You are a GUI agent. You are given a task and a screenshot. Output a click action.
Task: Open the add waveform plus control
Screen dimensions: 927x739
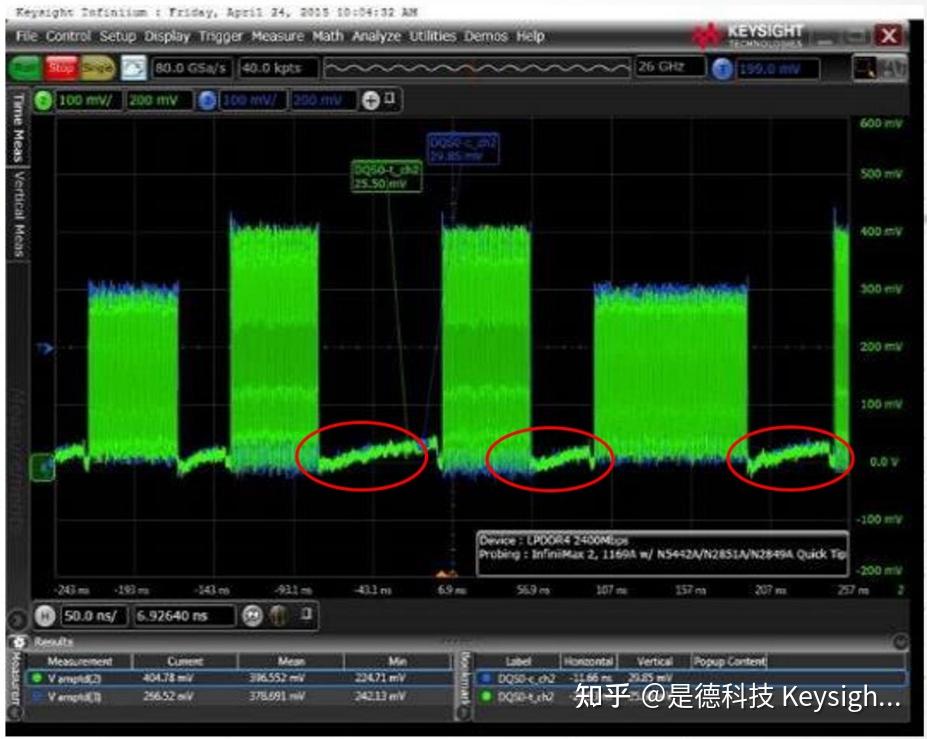372,100
